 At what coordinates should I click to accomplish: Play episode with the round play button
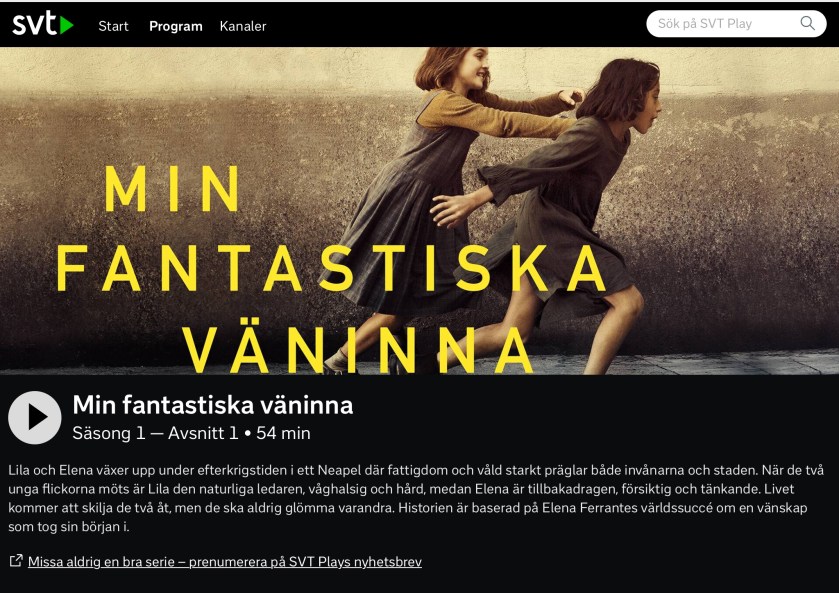[35, 417]
